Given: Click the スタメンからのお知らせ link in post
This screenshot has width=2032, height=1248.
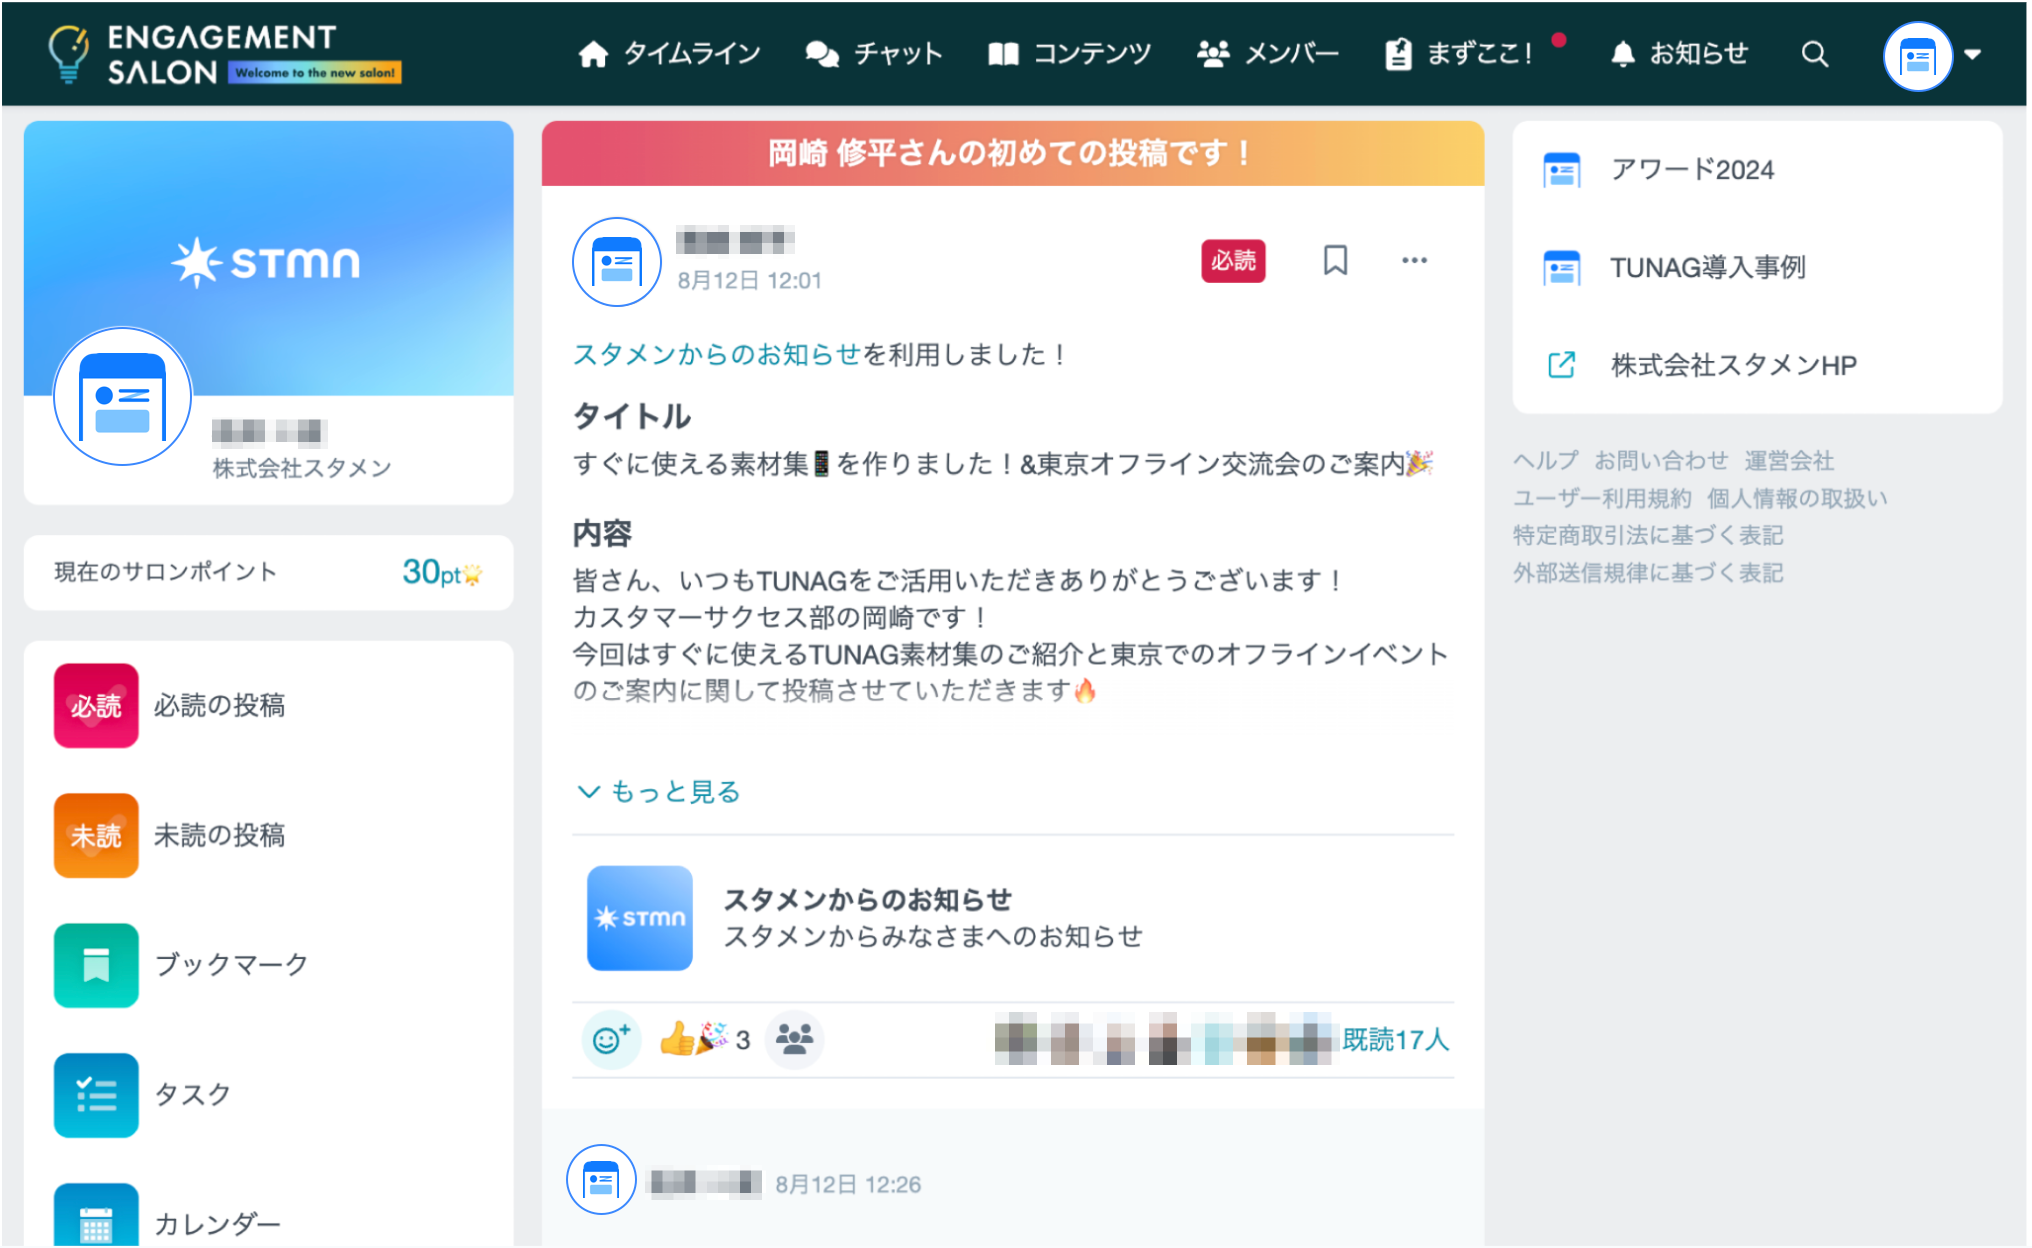Looking at the screenshot, I should [717, 354].
